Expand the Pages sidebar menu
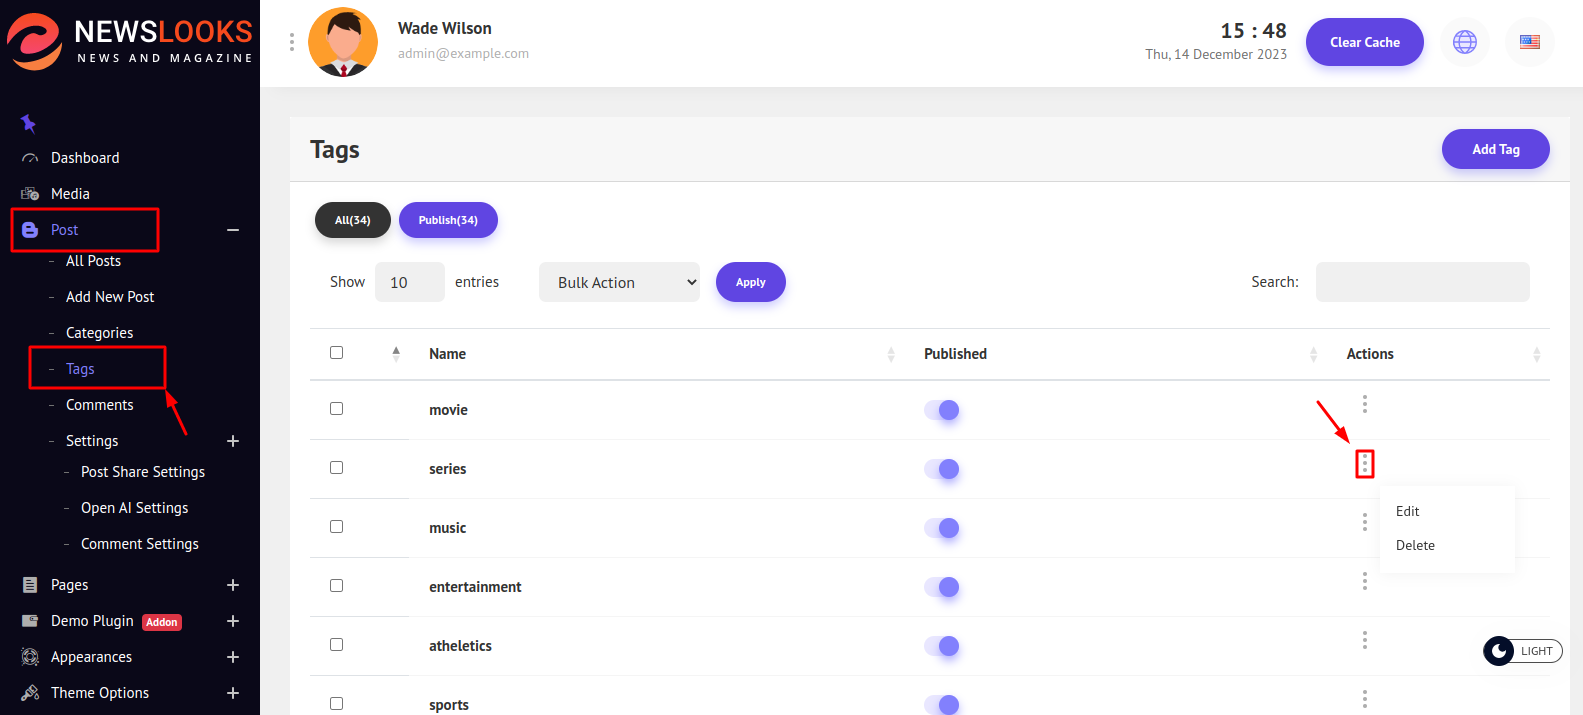Image resolution: width=1583 pixels, height=715 pixels. (x=232, y=585)
